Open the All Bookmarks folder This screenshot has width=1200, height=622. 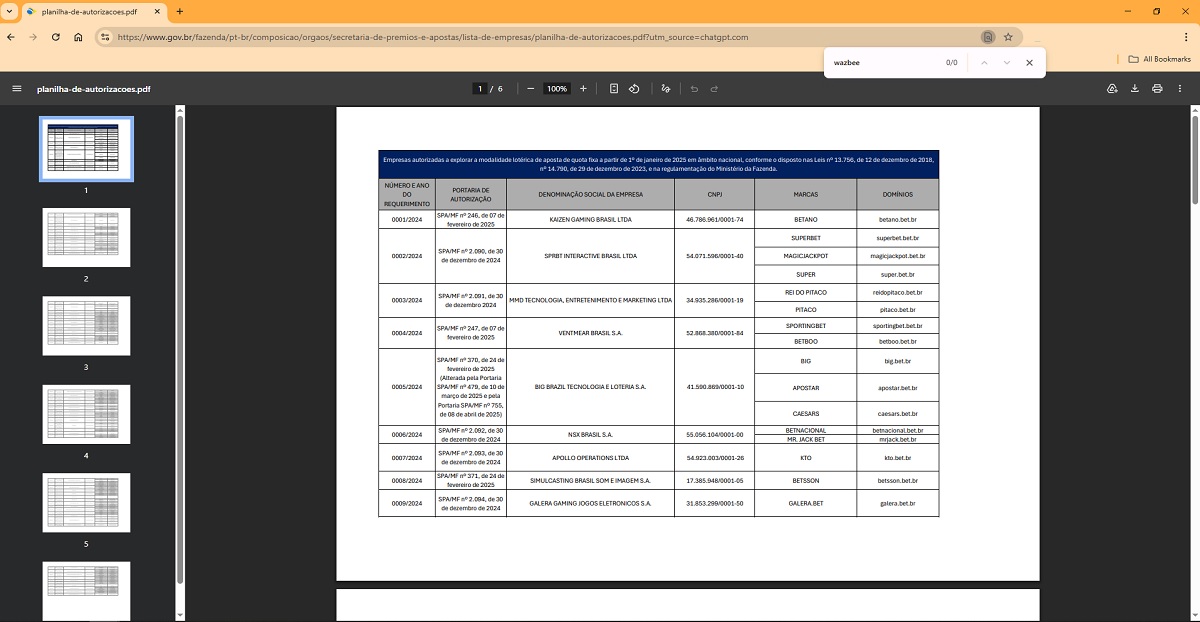click(1159, 59)
